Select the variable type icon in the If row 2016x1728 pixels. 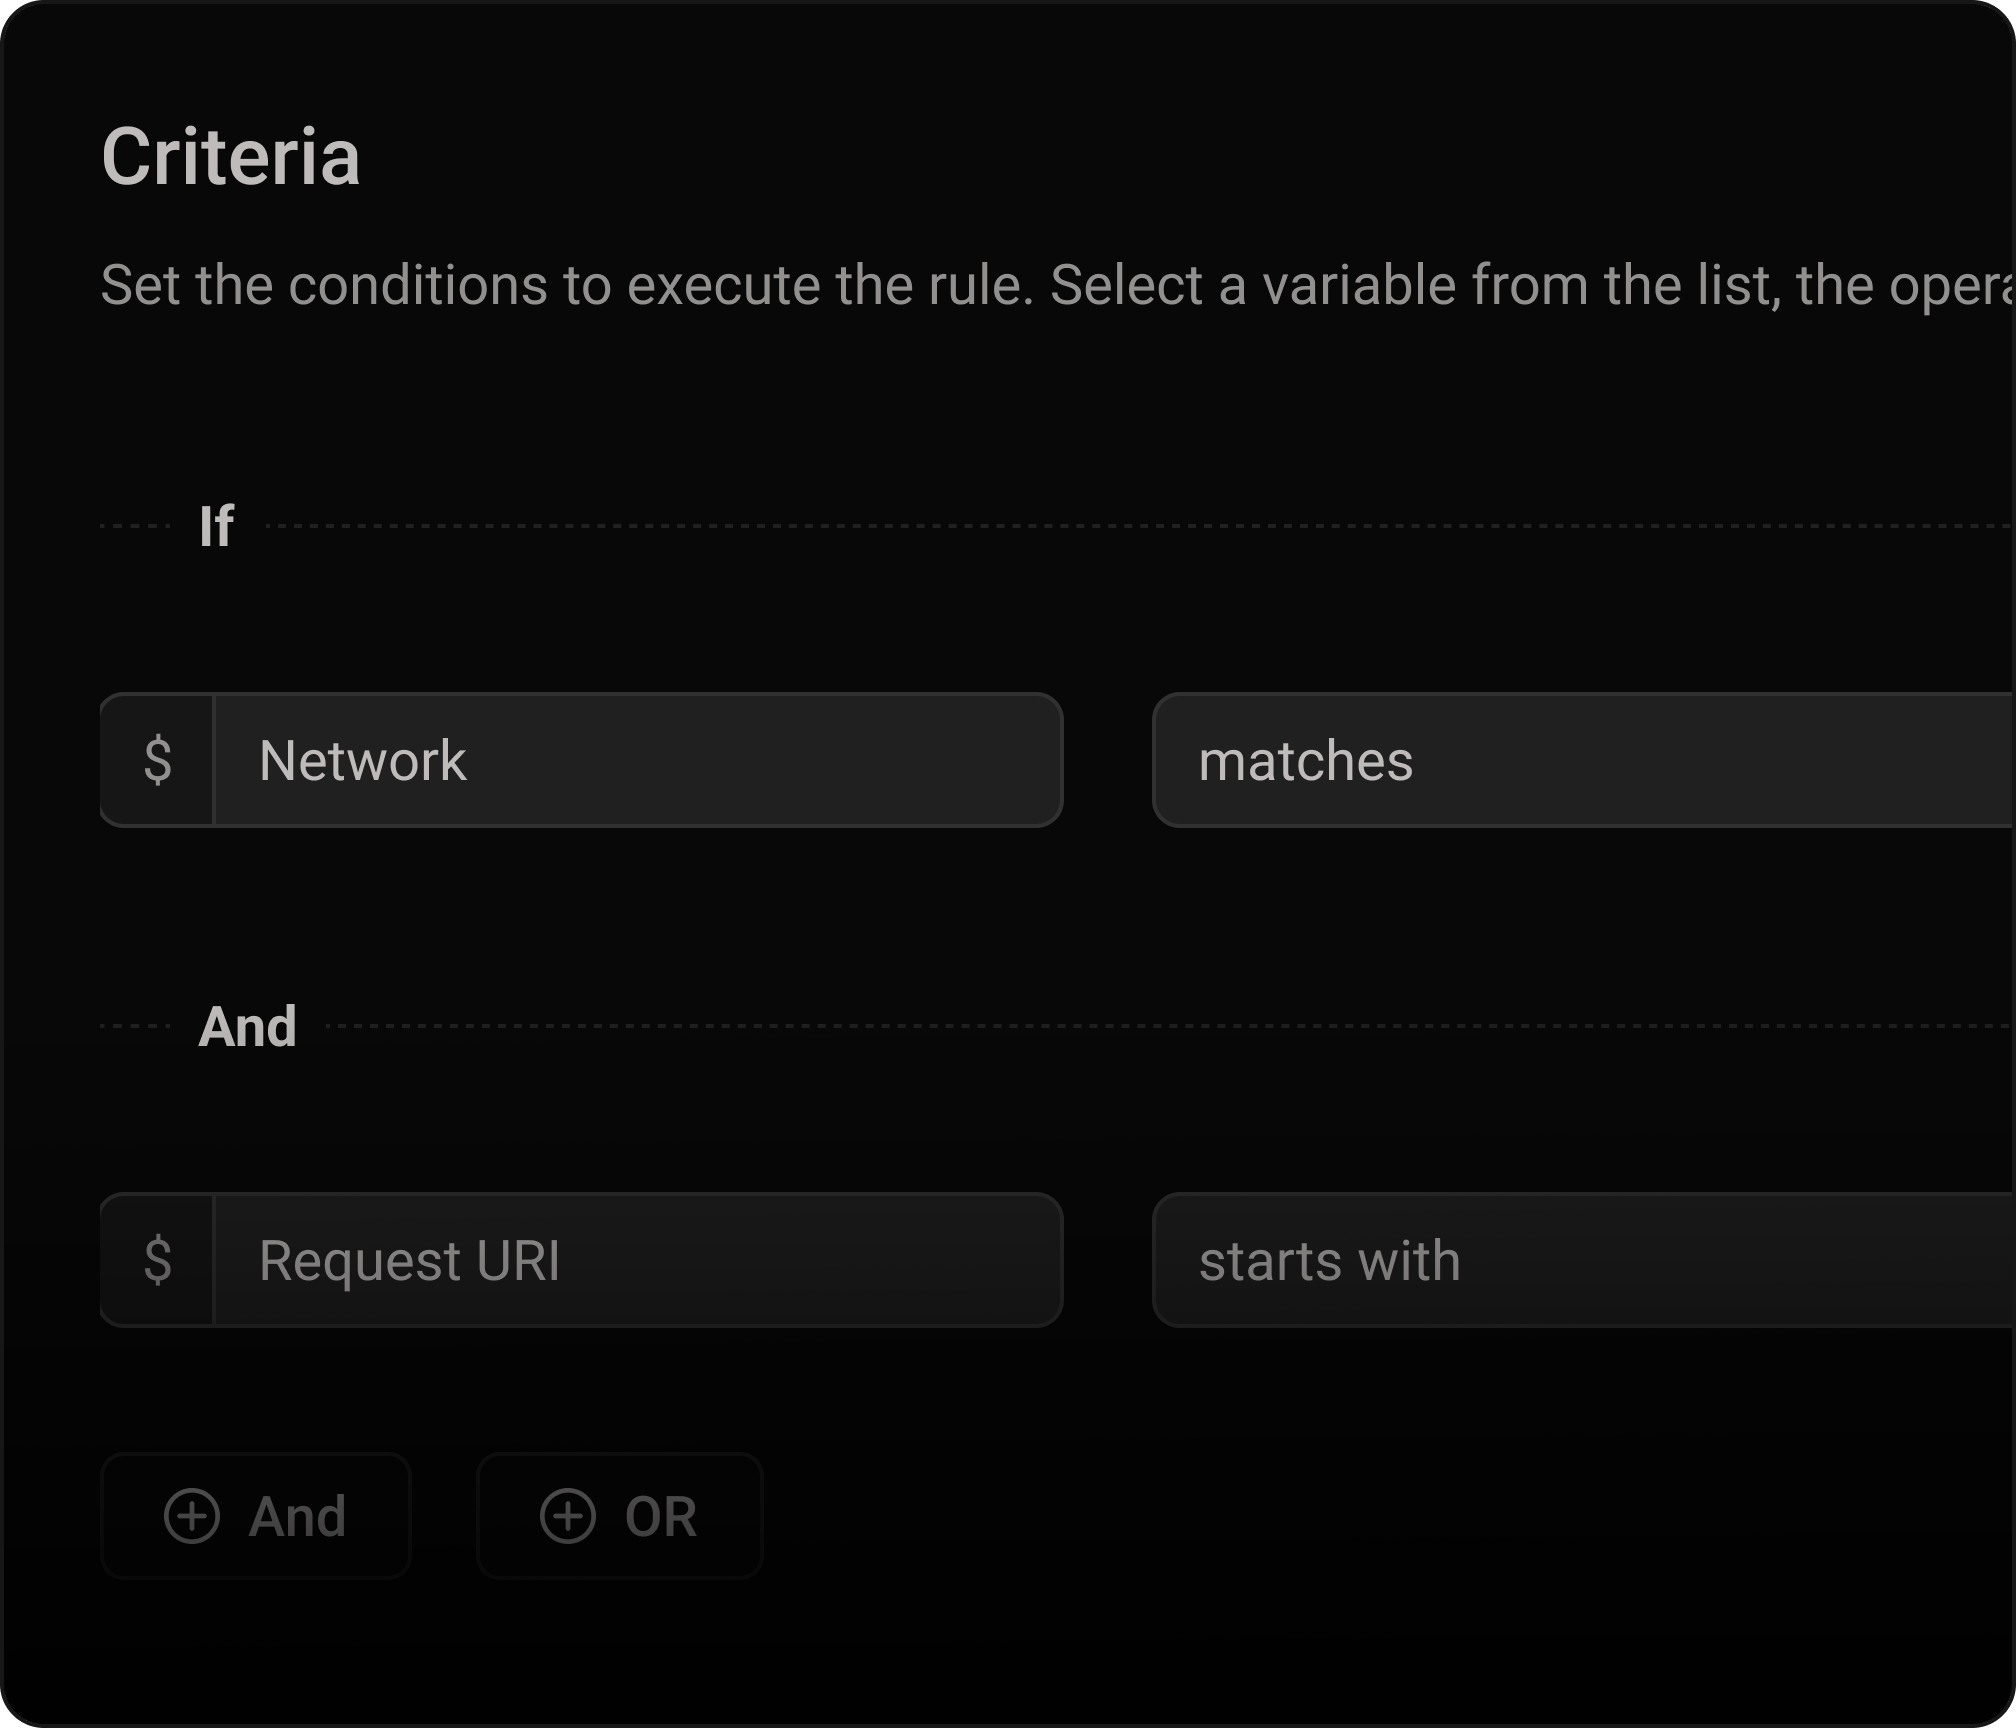click(x=158, y=760)
